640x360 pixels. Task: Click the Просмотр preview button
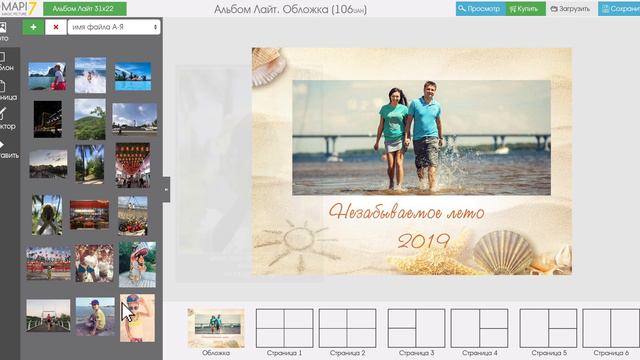480,9
